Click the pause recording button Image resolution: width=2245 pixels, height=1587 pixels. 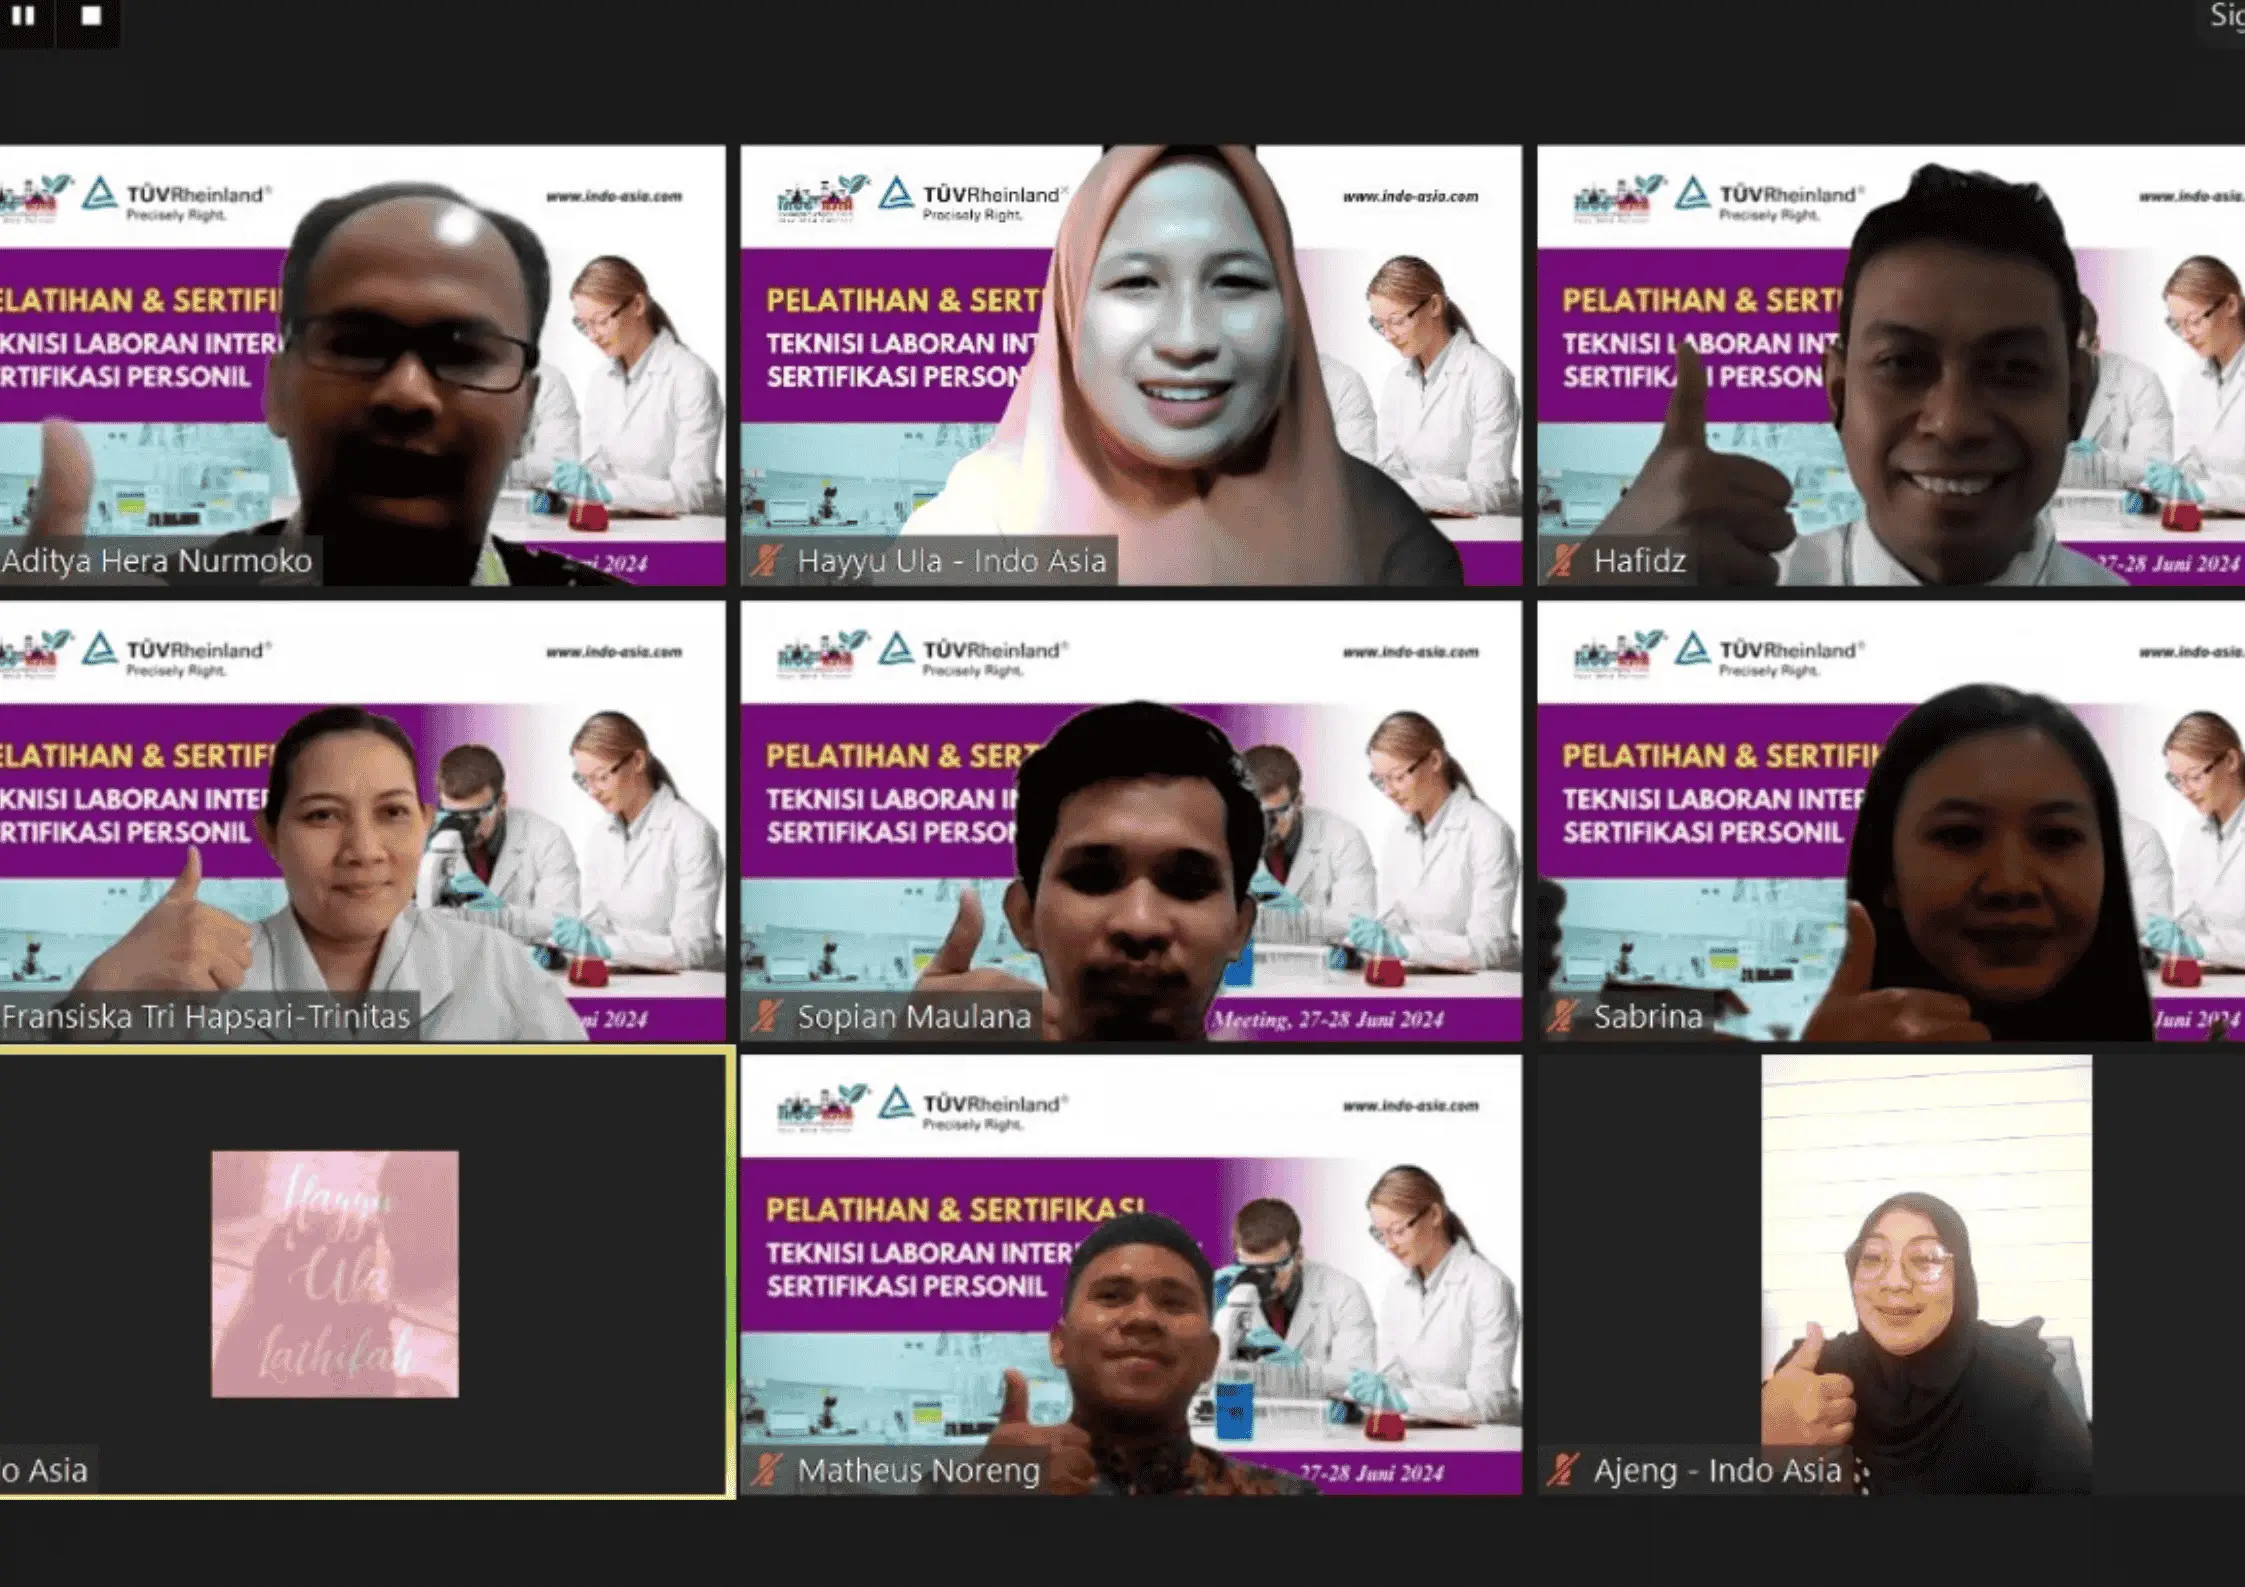[24, 17]
